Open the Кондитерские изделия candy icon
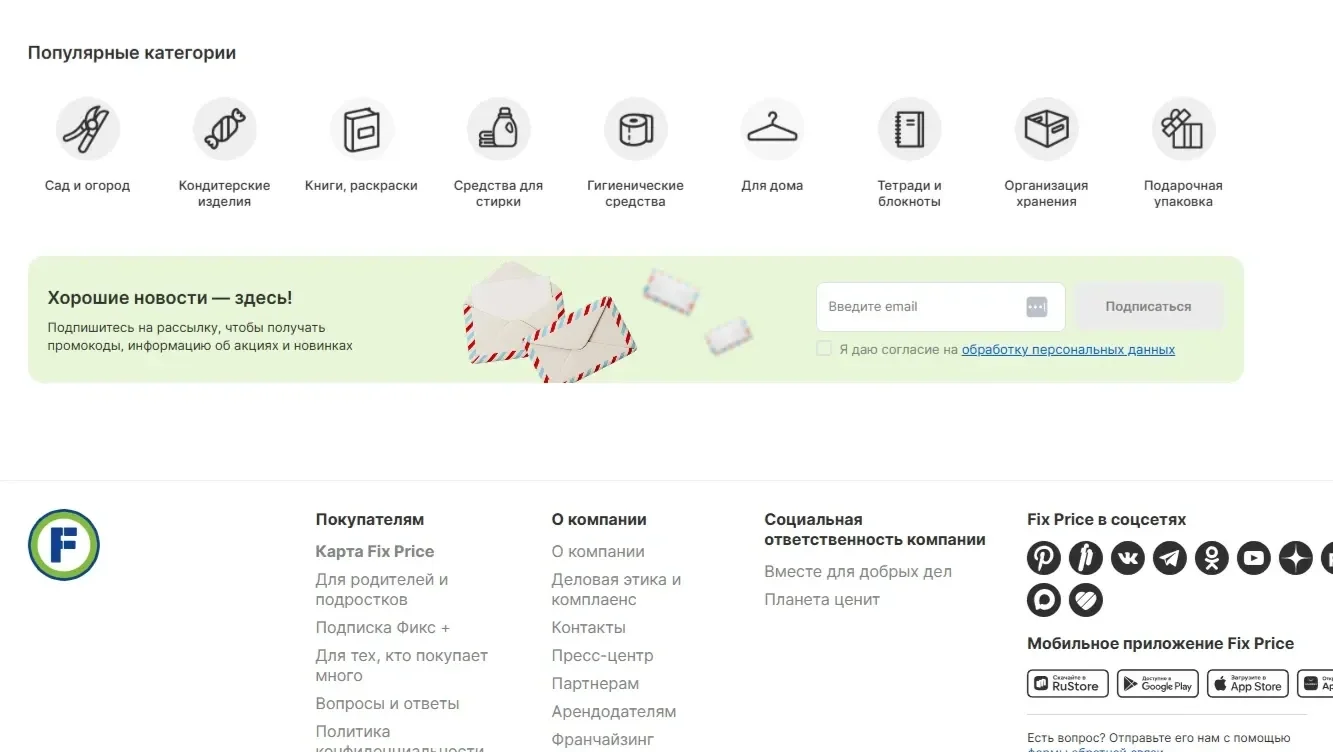The width and height of the screenshot is (1333, 752). tap(225, 129)
